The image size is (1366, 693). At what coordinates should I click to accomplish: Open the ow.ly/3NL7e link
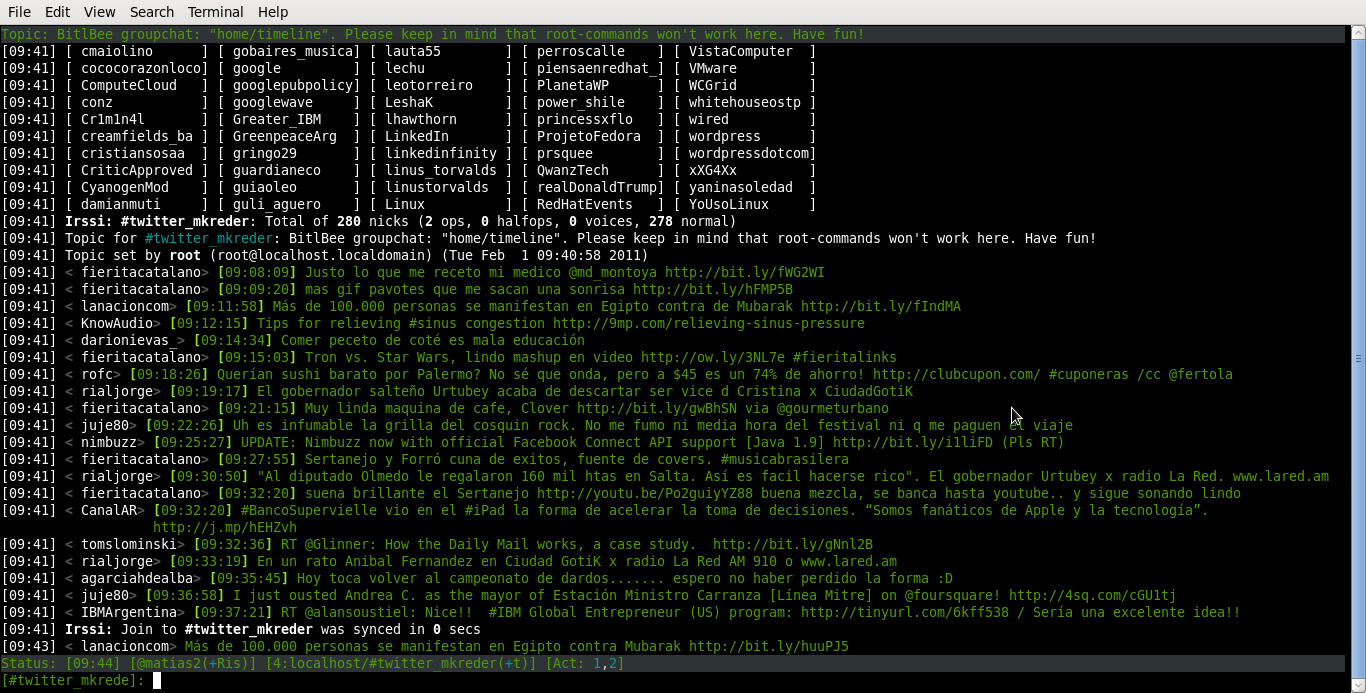(712, 357)
